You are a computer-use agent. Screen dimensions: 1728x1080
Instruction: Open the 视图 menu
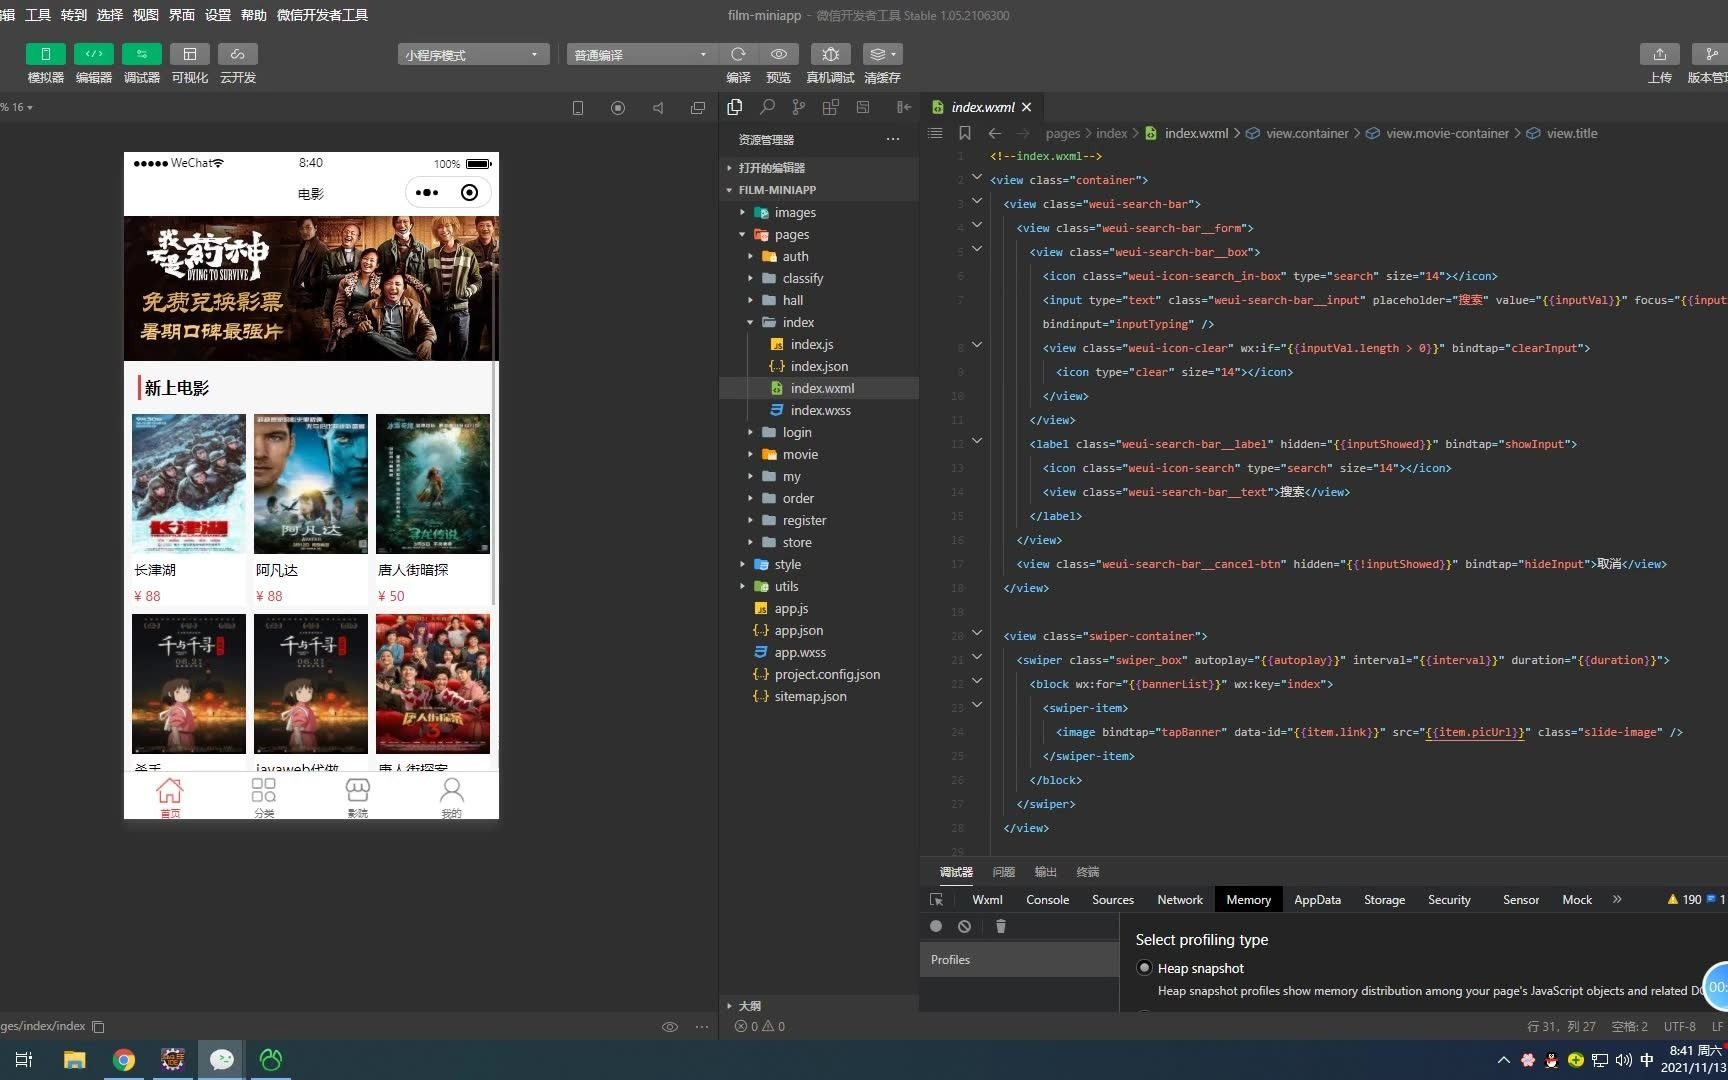click(x=146, y=15)
